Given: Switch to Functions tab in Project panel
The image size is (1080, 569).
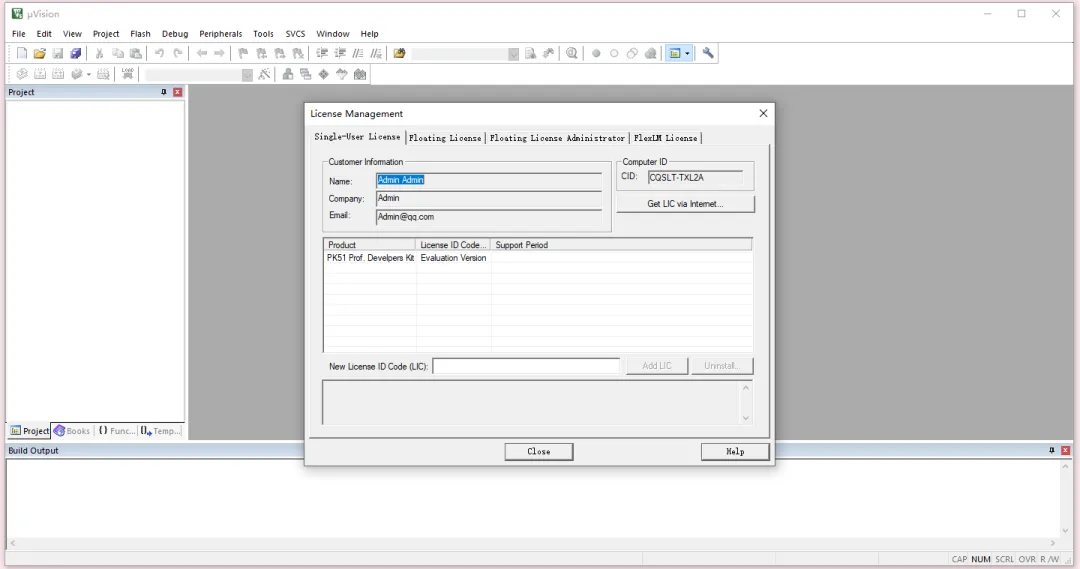Looking at the screenshot, I should [116, 431].
